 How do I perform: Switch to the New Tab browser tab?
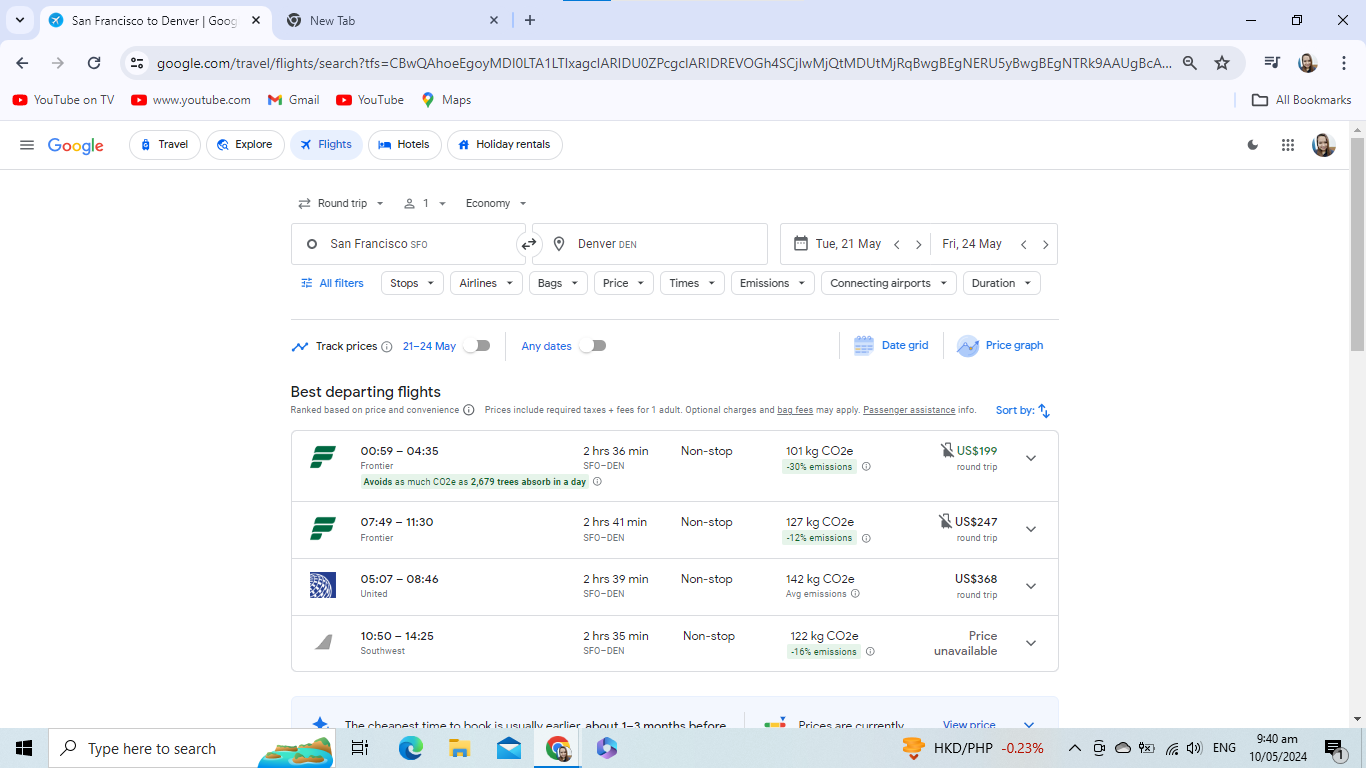(x=391, y=20)
